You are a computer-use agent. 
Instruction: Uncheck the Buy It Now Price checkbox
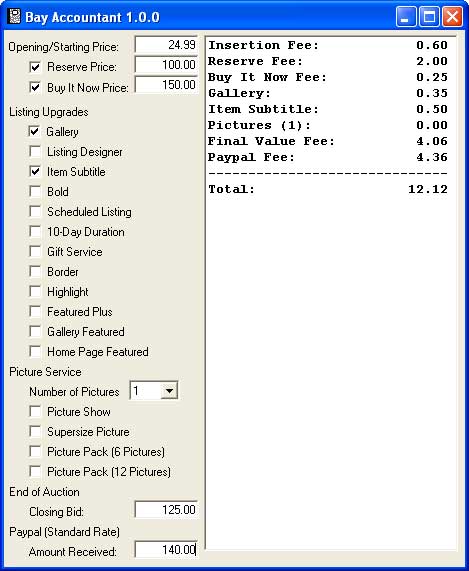35,87
